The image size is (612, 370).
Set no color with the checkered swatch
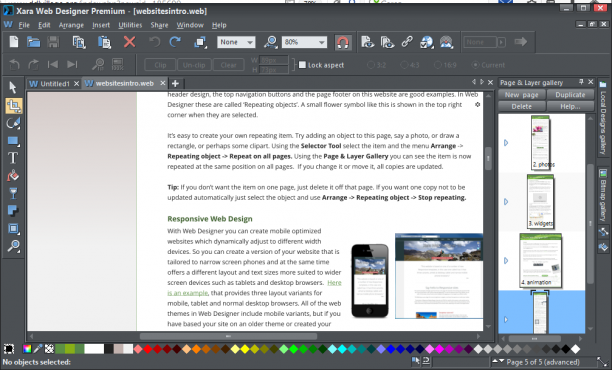click(49, 349)
